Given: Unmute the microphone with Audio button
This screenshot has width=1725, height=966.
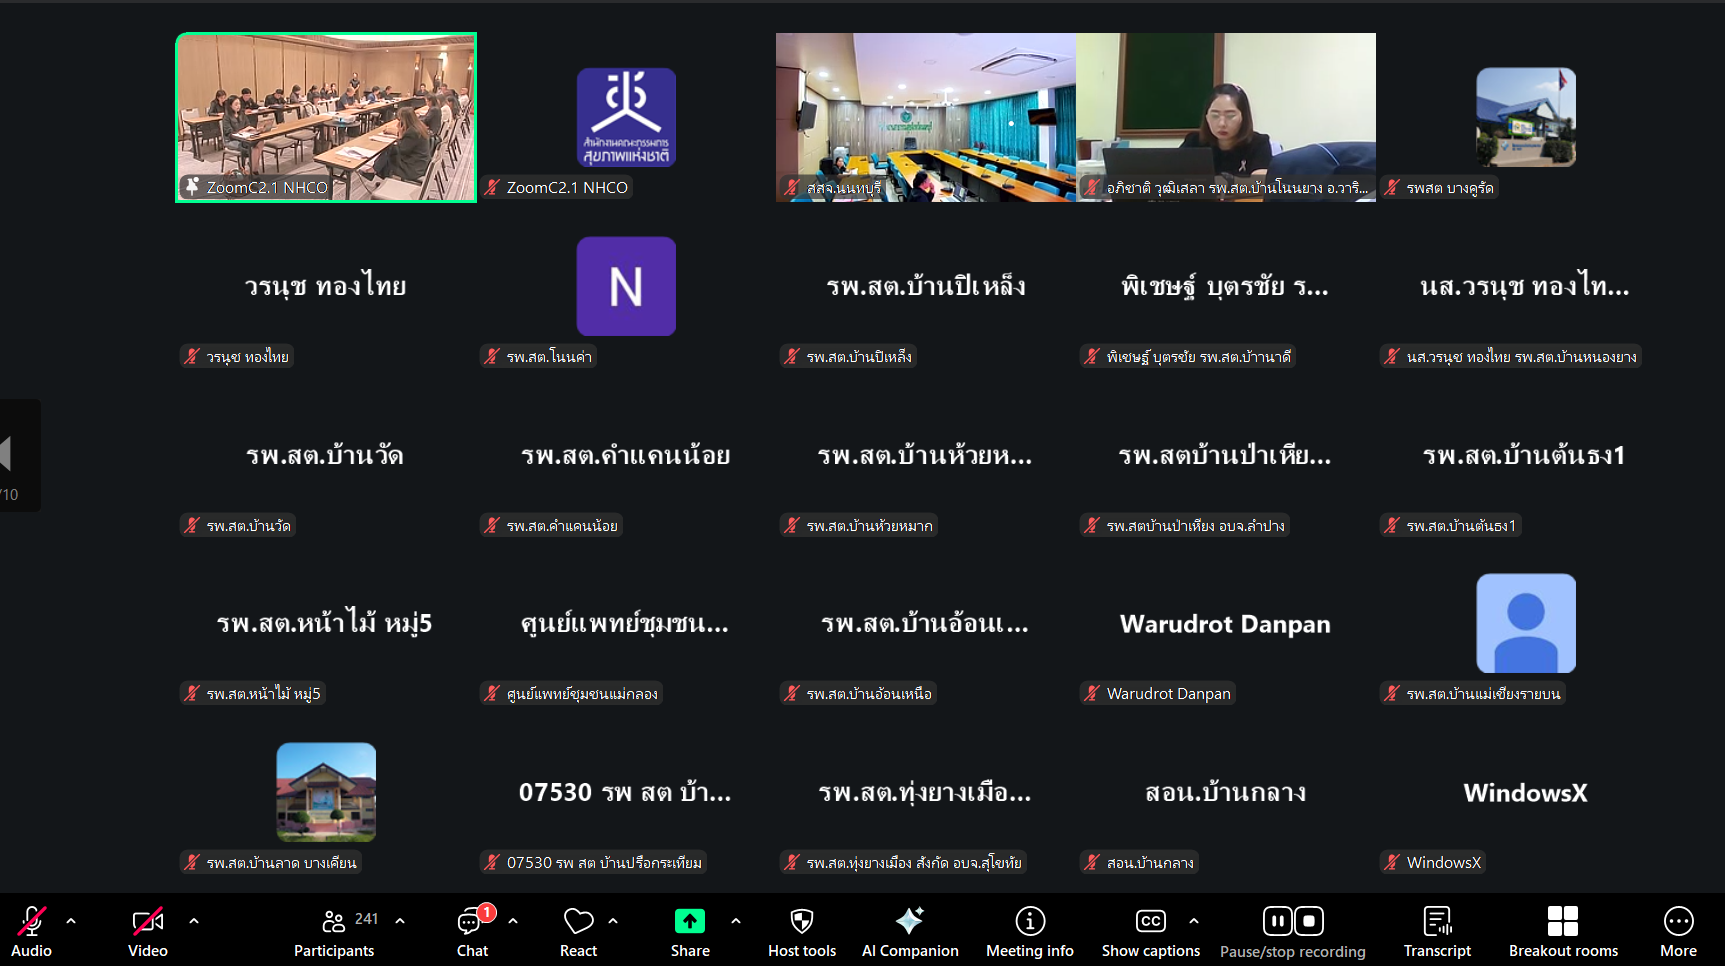Looking at the screenshot, I should point(31,921).
